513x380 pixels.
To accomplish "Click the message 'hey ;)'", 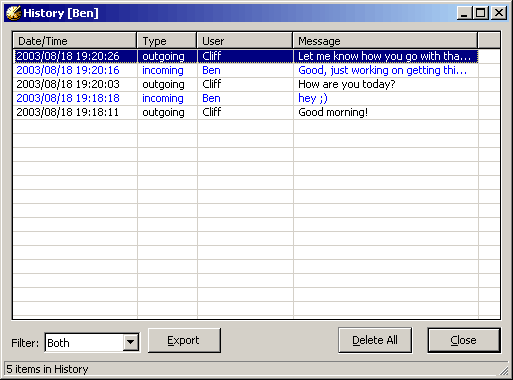I will [x=313, y=98].
